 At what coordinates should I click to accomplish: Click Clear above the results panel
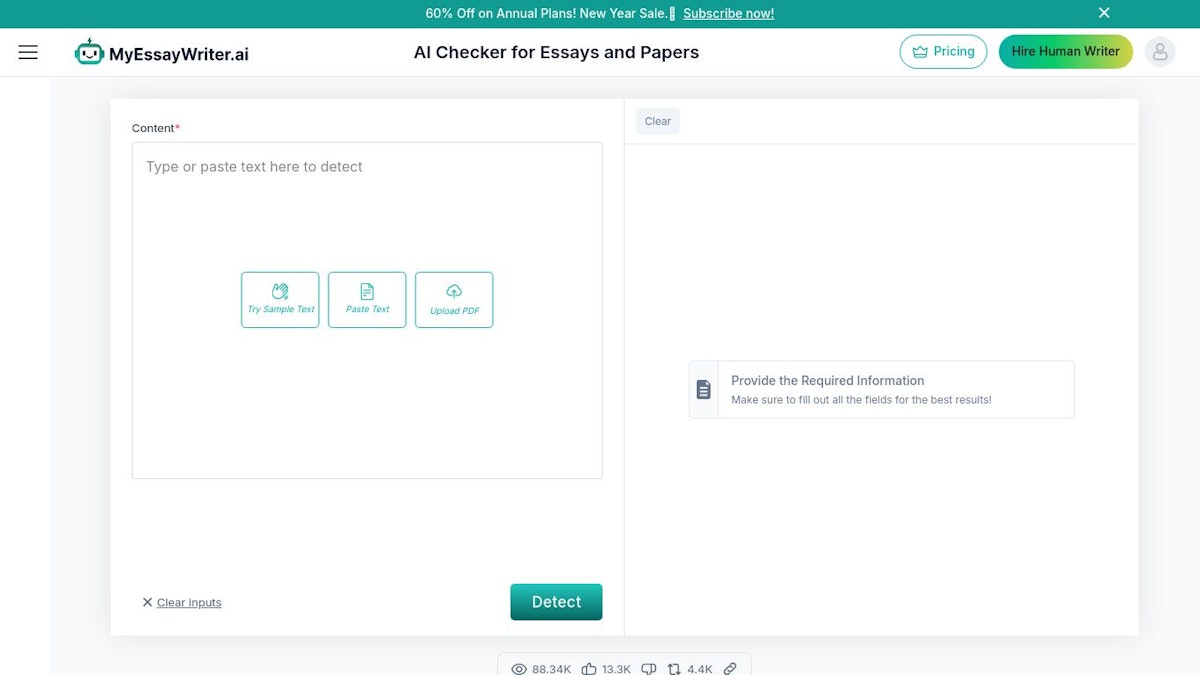657,121
